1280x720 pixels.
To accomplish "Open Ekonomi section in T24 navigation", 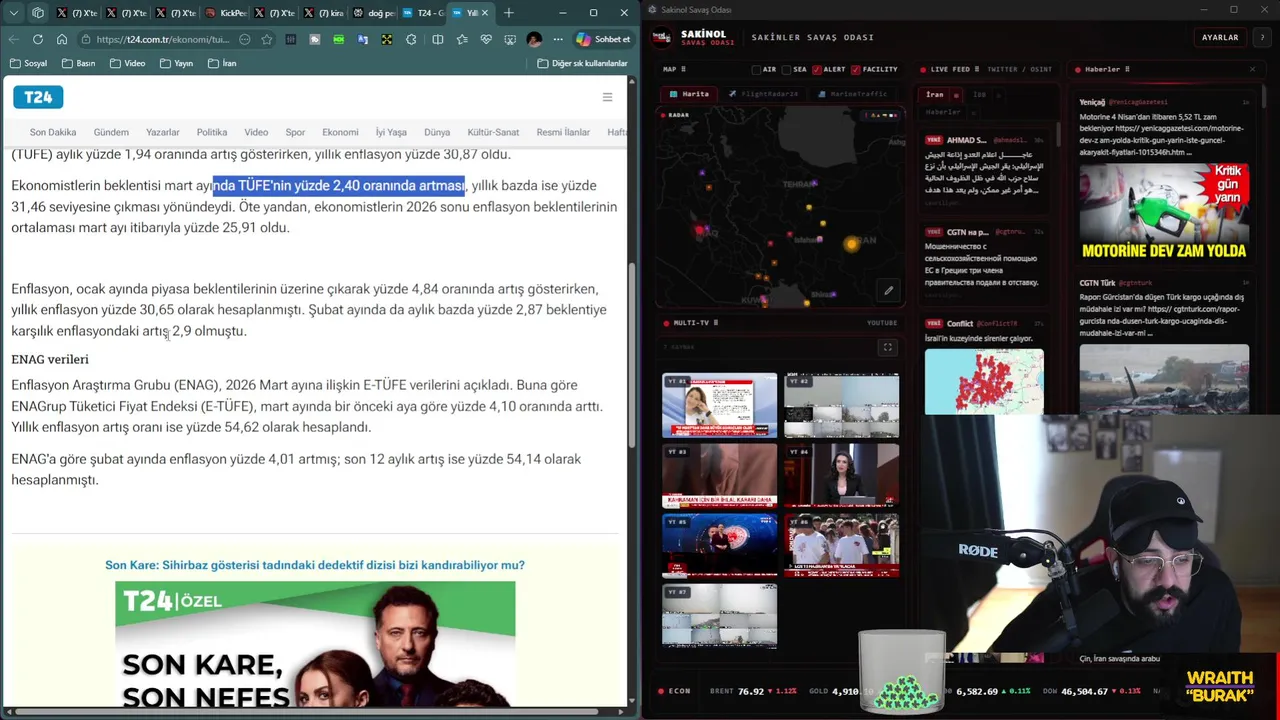I will point(340,132).
